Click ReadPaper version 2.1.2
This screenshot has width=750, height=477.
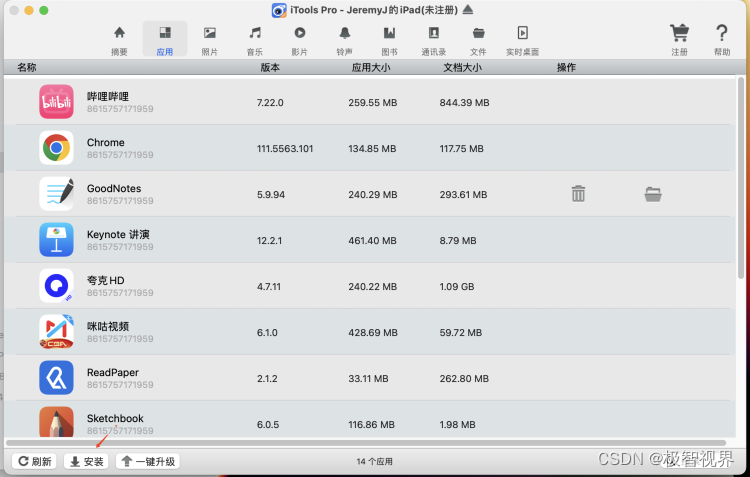[267, 378]
